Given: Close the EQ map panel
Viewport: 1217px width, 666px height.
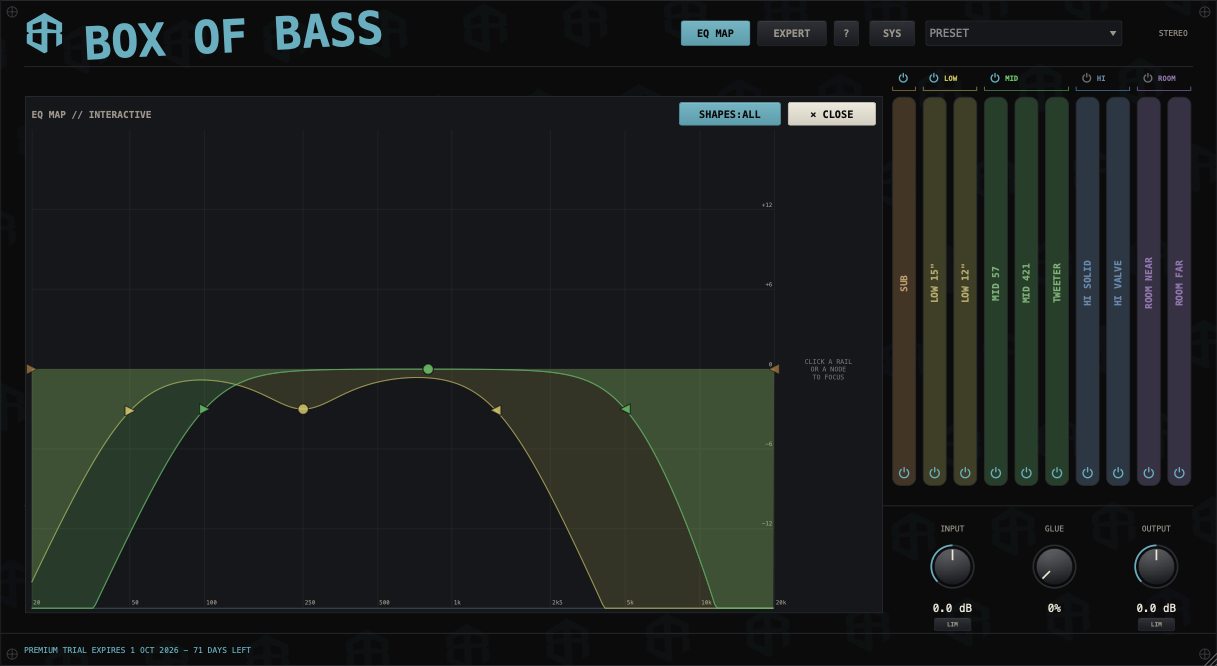Looking at the screenshot, I should [x=832, y=114].
